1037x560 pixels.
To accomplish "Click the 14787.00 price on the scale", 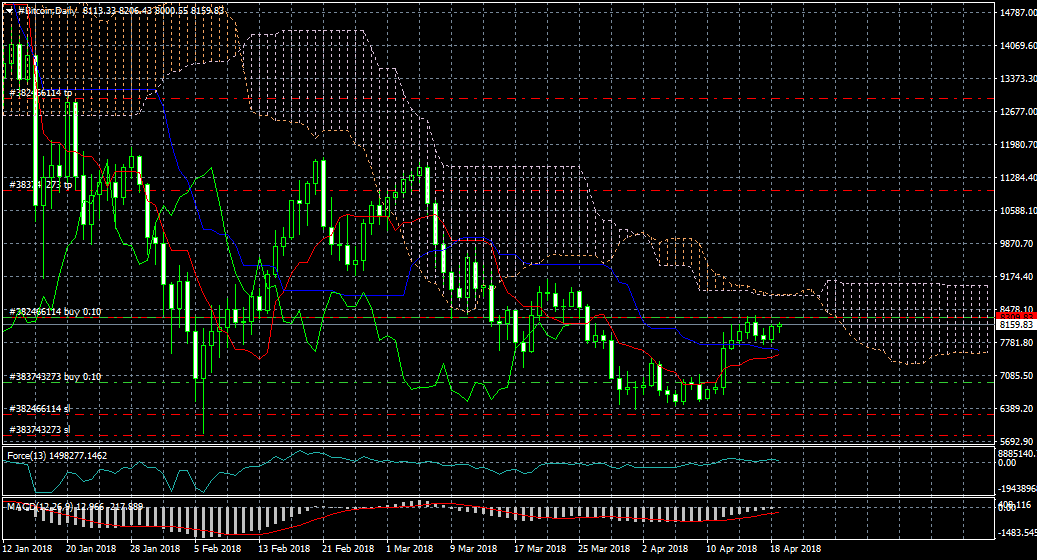I will click(x=1016, y=13).
